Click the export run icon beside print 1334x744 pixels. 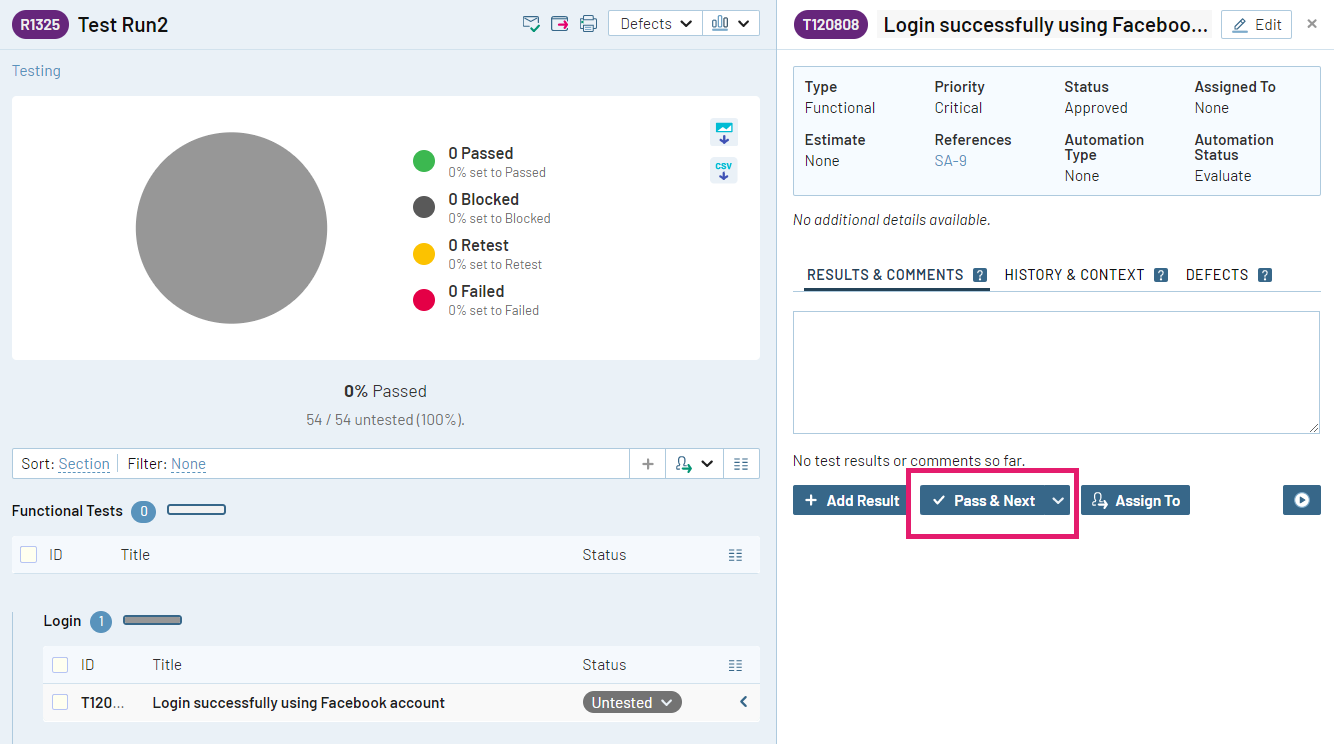(x=560, y=24)
